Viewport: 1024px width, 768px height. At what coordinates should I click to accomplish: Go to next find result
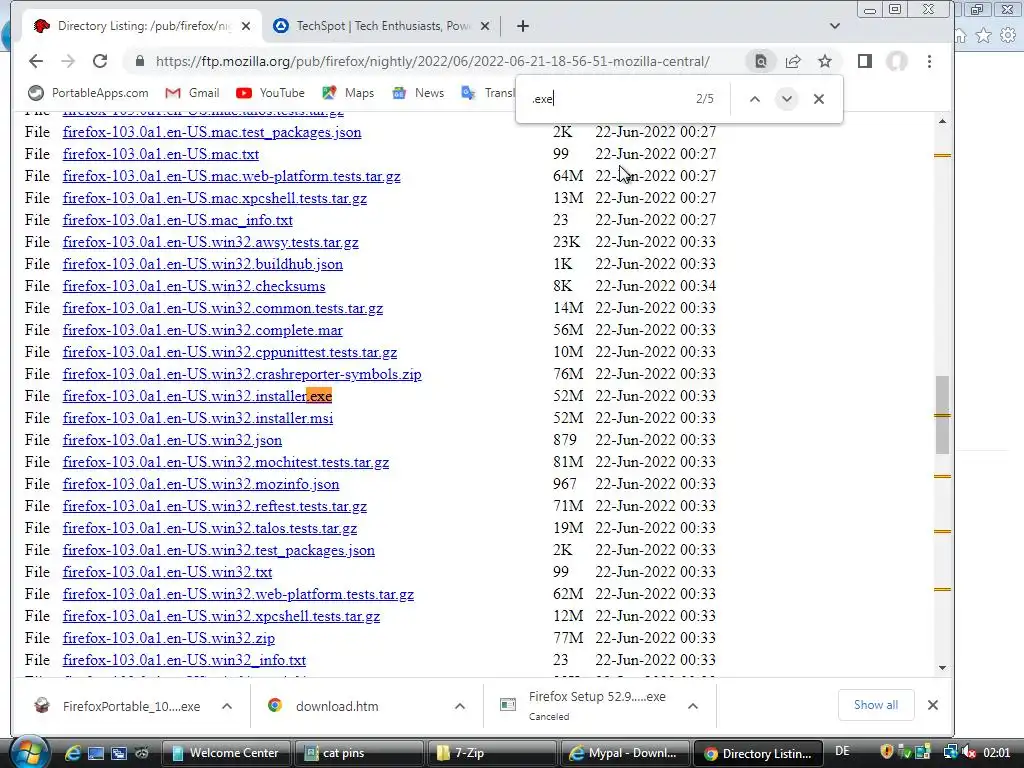[787, 99]
